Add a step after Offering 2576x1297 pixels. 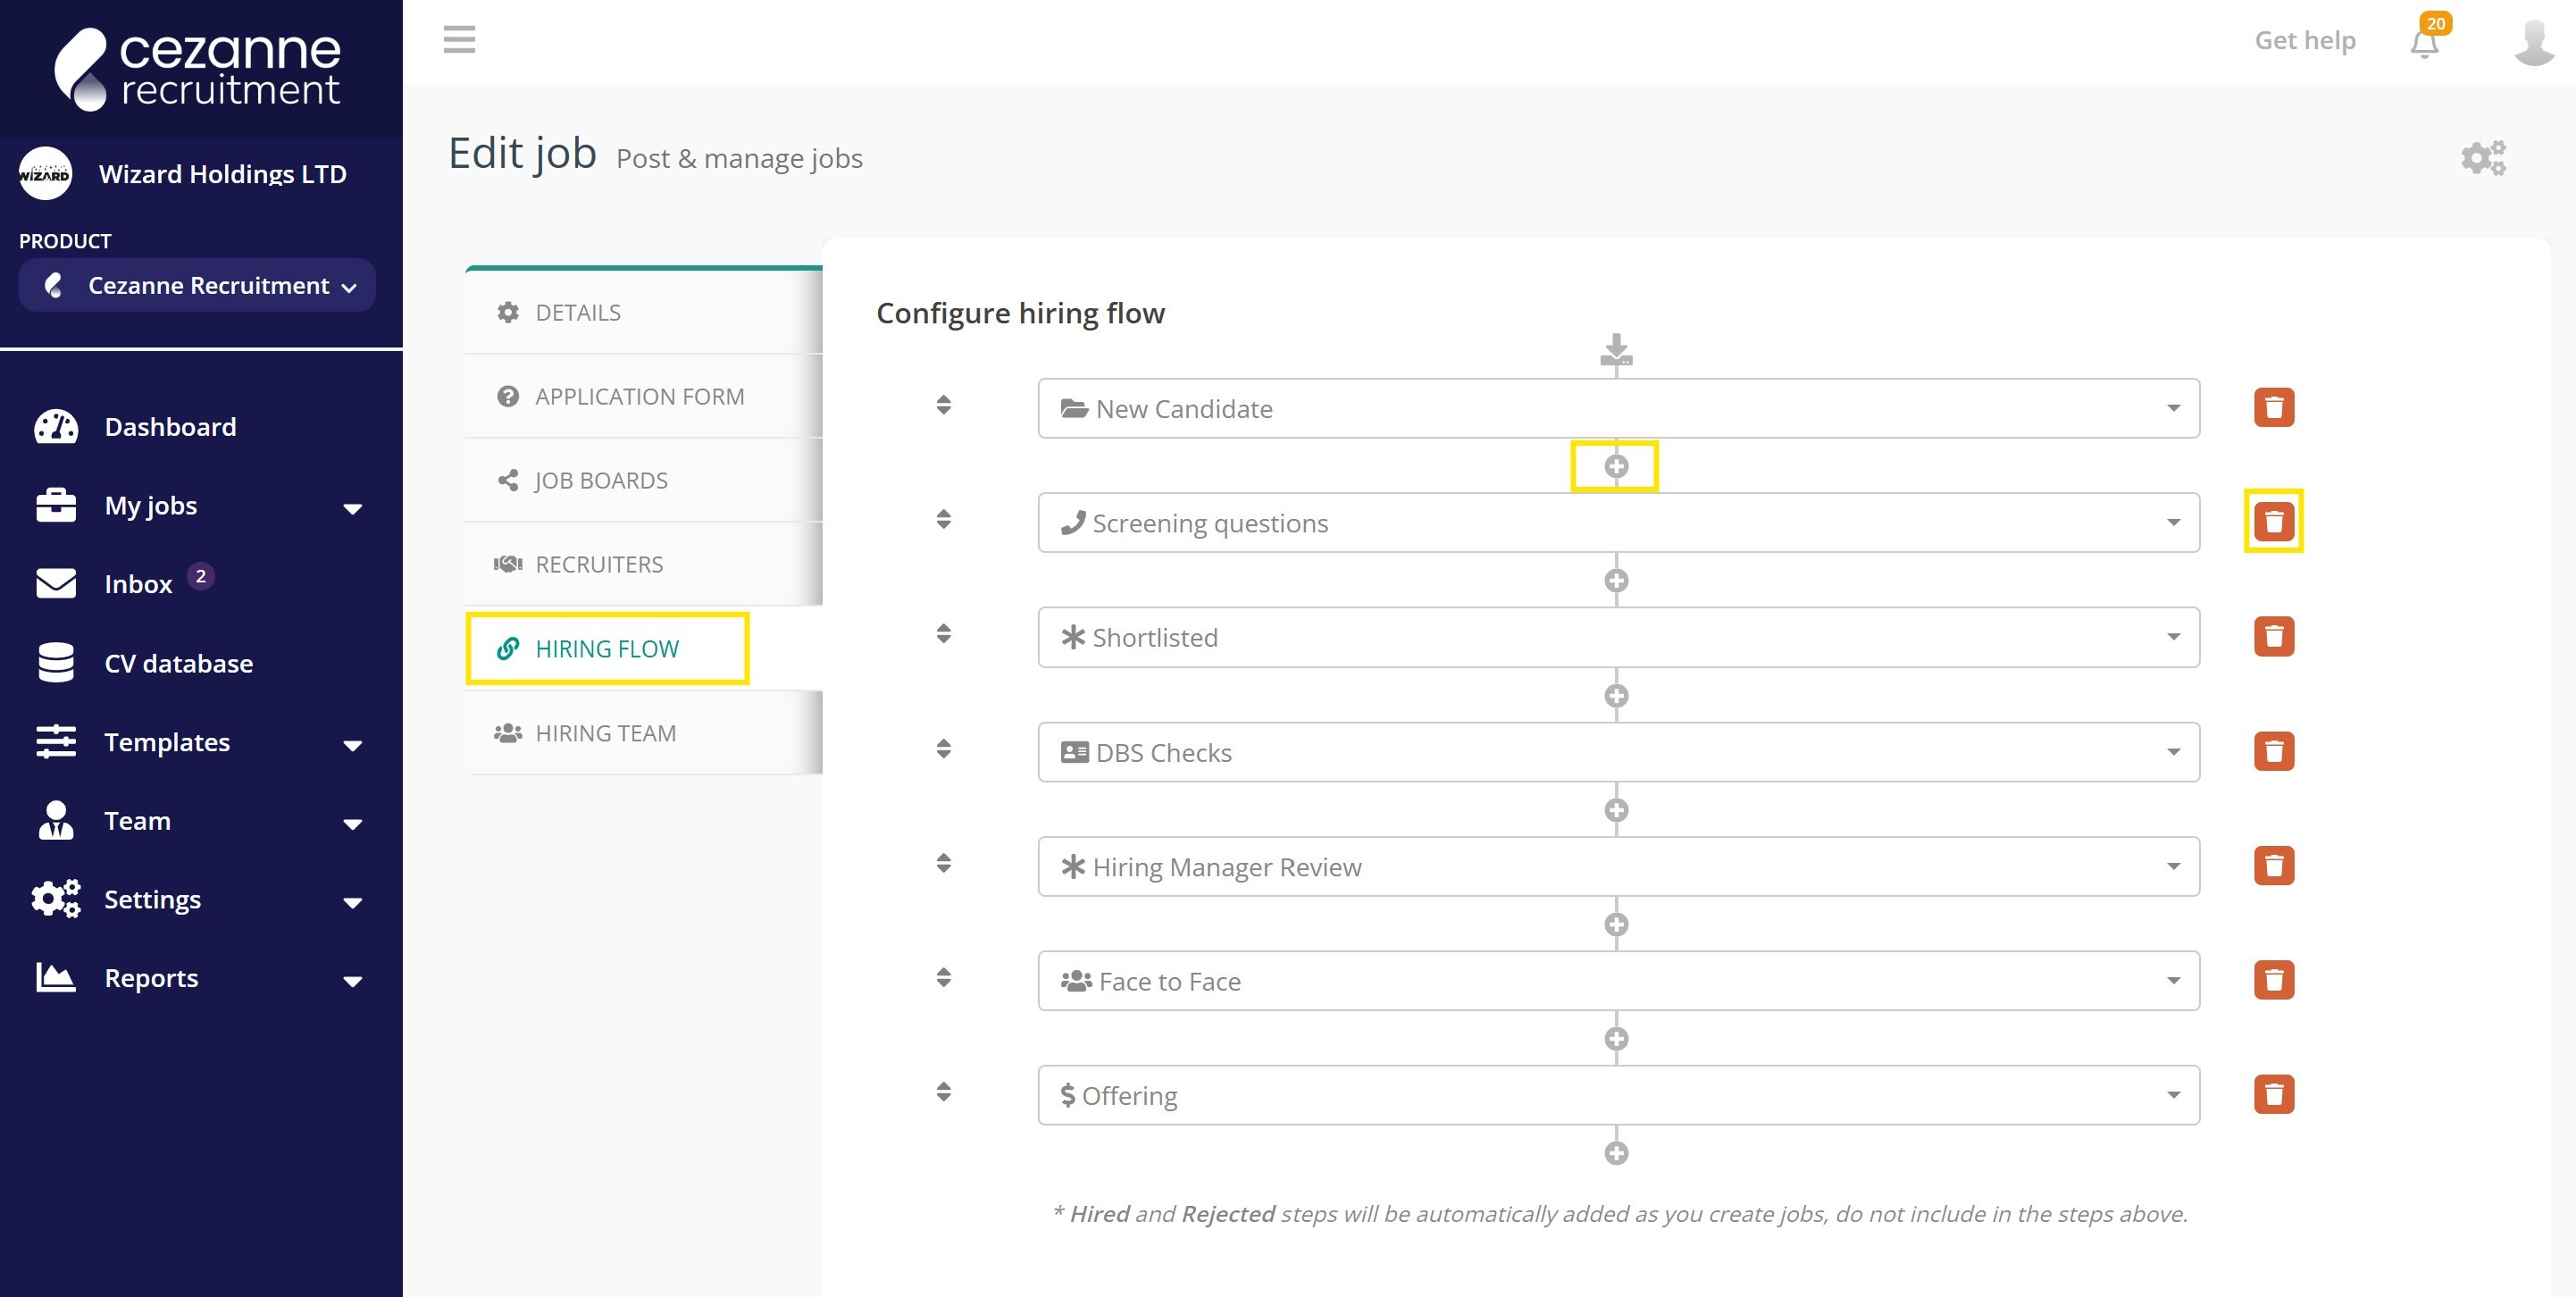pyautogui.click(x=1616, y=1153)
